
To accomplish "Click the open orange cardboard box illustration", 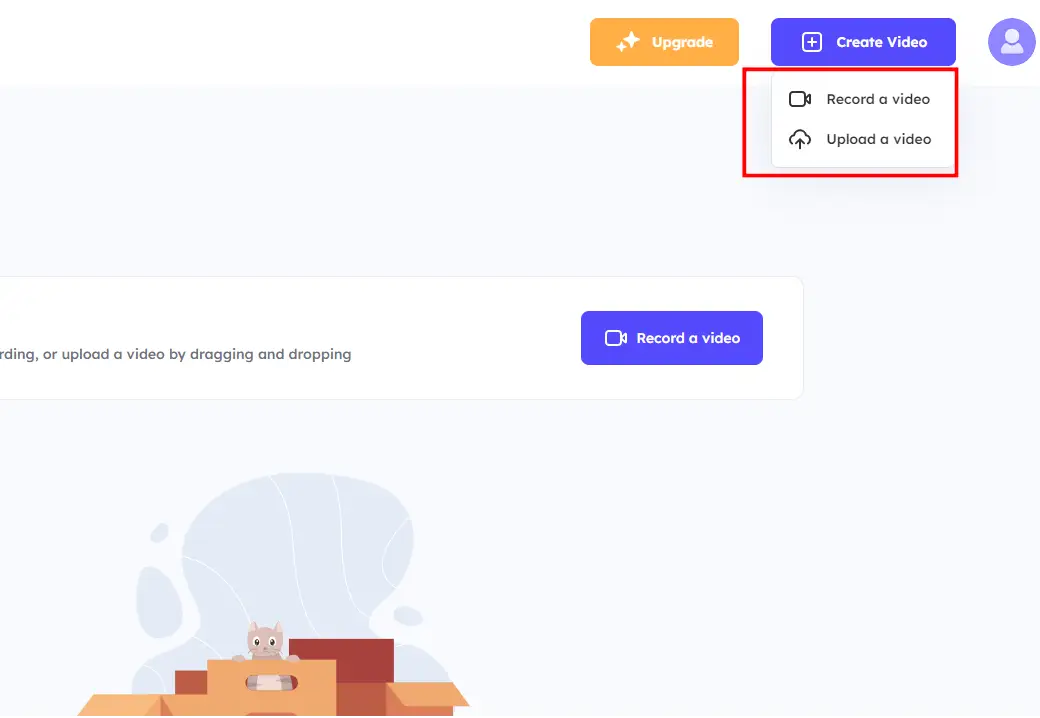I will tap(270, 690).
